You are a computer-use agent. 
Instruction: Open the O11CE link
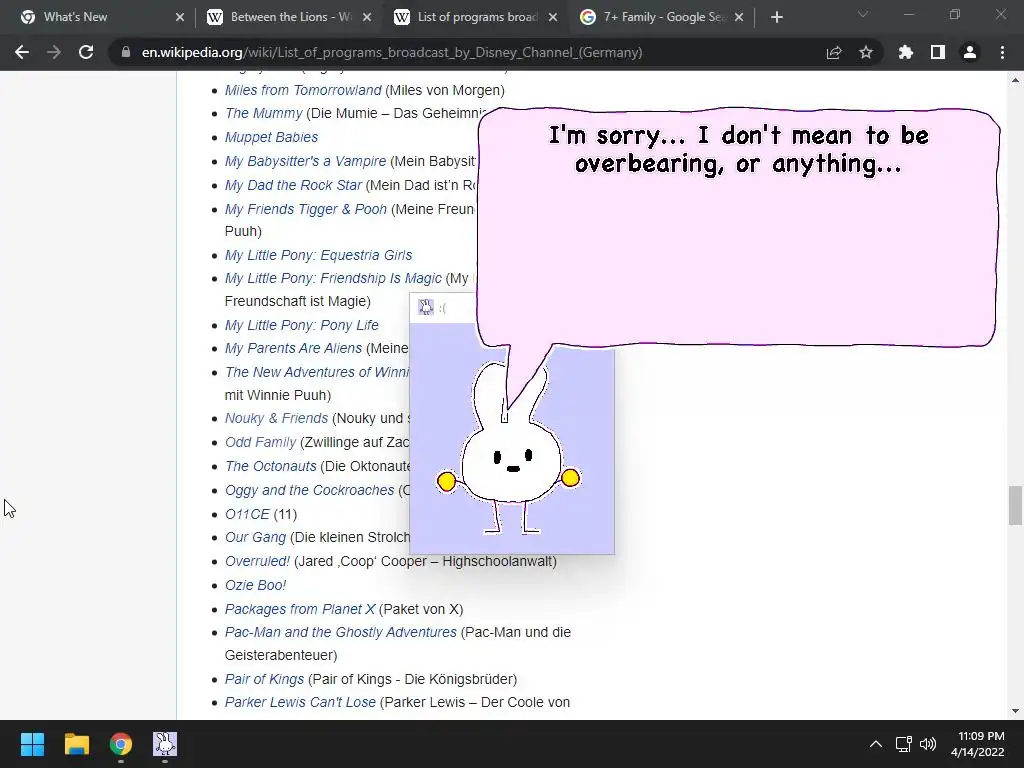click(x=247, y=515)
